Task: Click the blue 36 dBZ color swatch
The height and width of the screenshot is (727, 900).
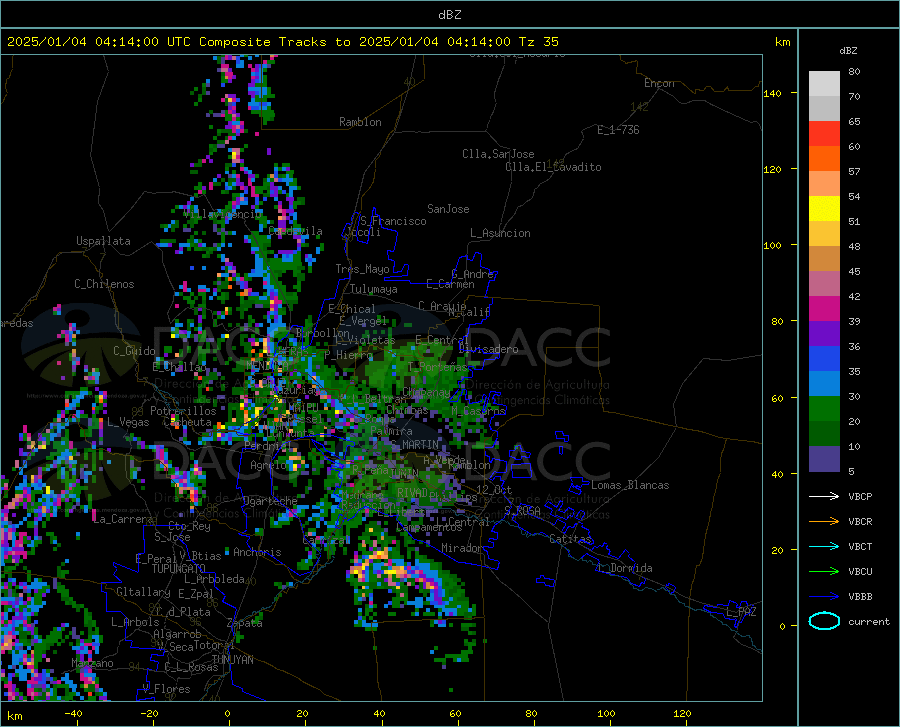Action: (824, 359)
